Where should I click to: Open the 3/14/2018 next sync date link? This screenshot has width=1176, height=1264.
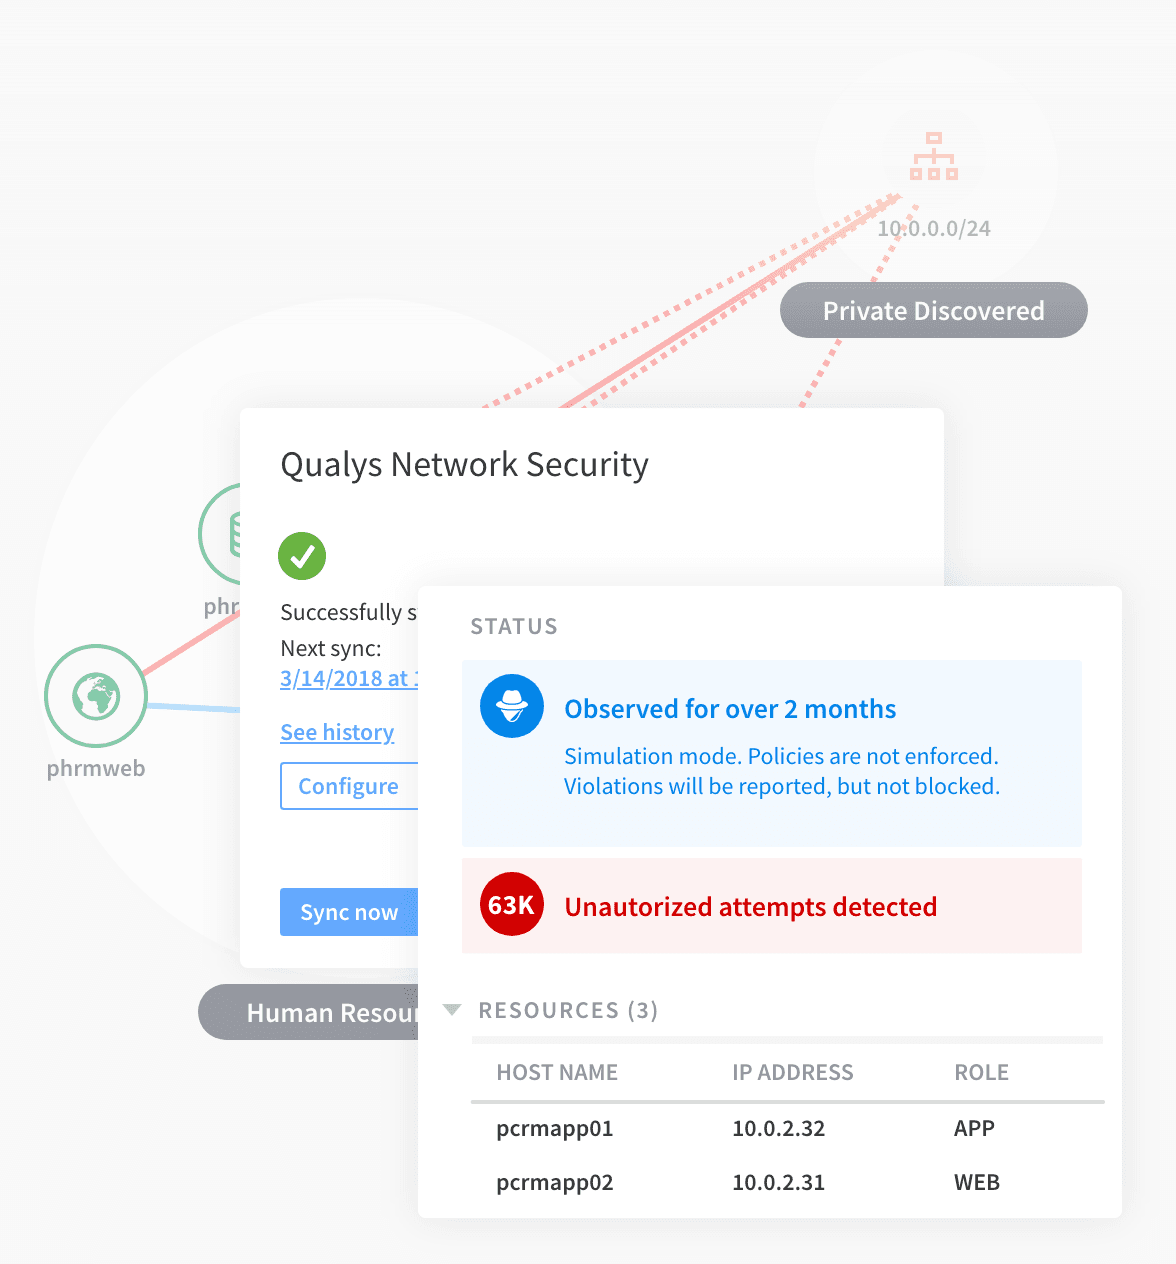pos(349,678)
